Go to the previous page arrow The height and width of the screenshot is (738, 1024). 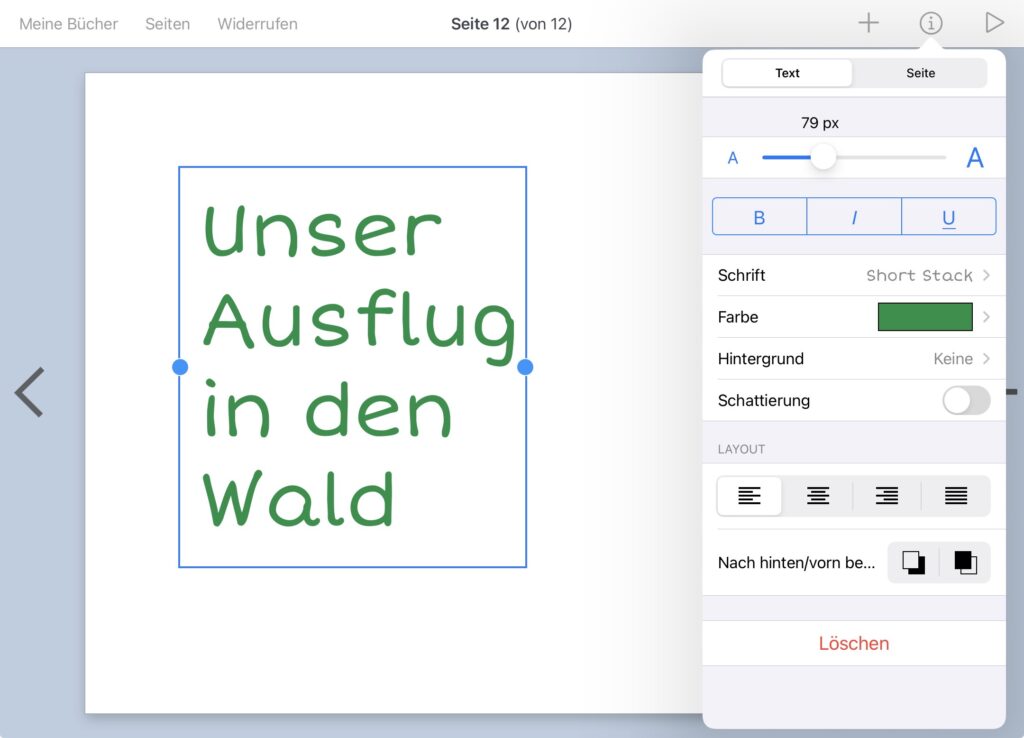click(x=29, y=392)
